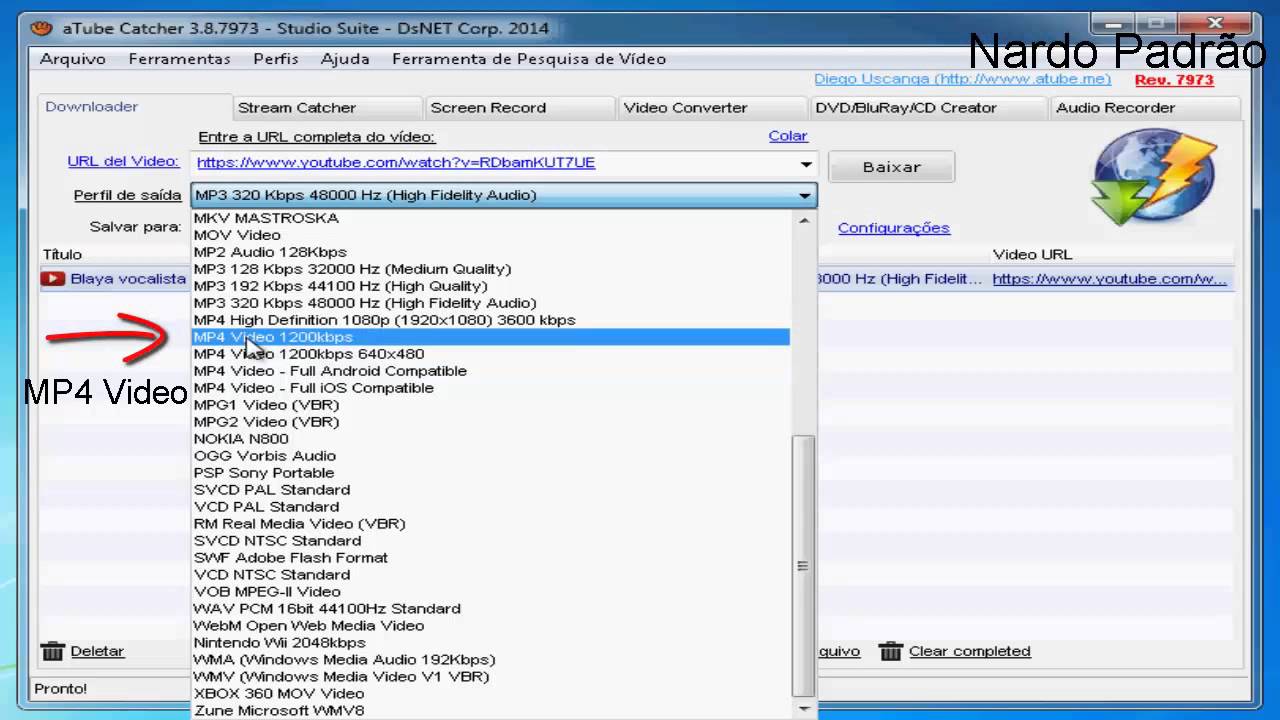Click the profile list scrollbar down arrow
This screenshot has width=1280, height=720.
(x=805, y=709)
